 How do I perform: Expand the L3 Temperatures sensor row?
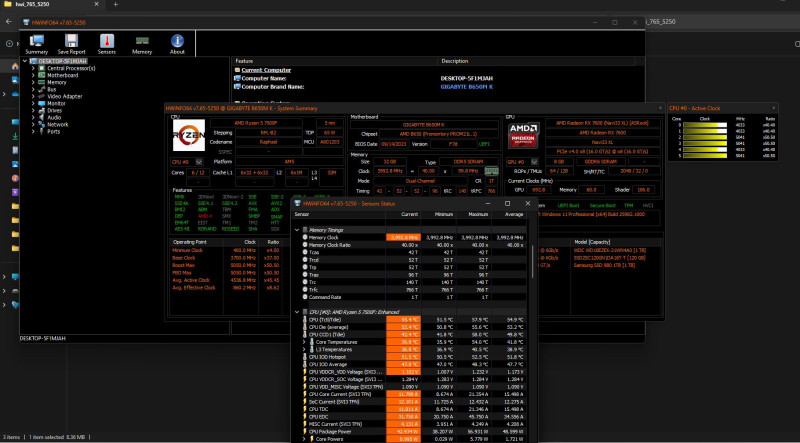point(305,349)
